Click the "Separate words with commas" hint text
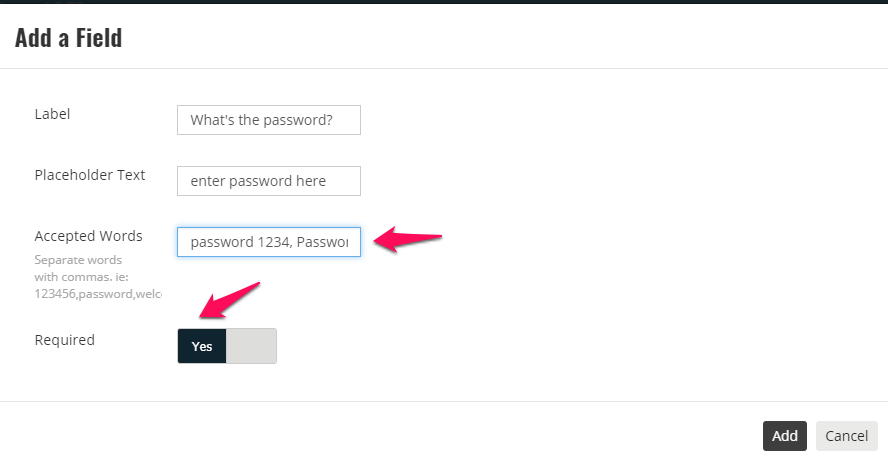This screenshot has height=469, width=888. pos(81,268)
